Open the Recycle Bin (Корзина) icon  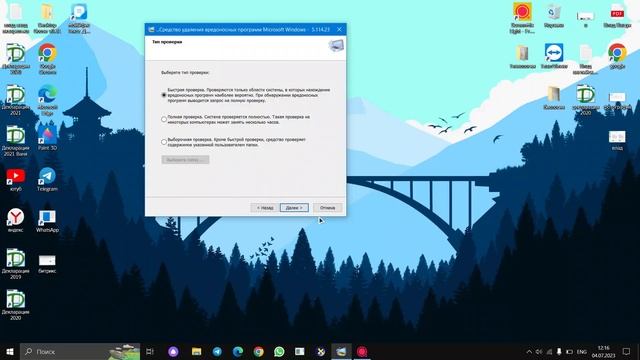click(554, 16)
